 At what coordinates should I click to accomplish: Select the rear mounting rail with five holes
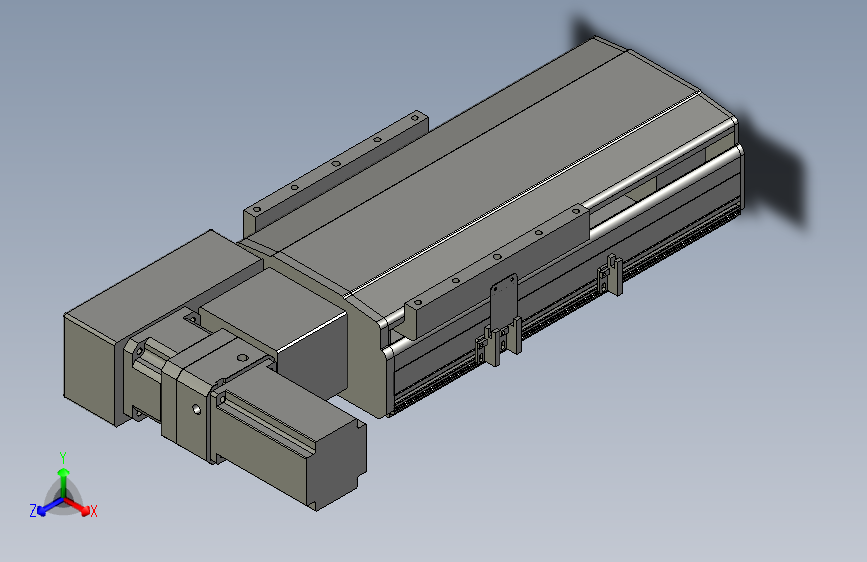click(336, 174)
